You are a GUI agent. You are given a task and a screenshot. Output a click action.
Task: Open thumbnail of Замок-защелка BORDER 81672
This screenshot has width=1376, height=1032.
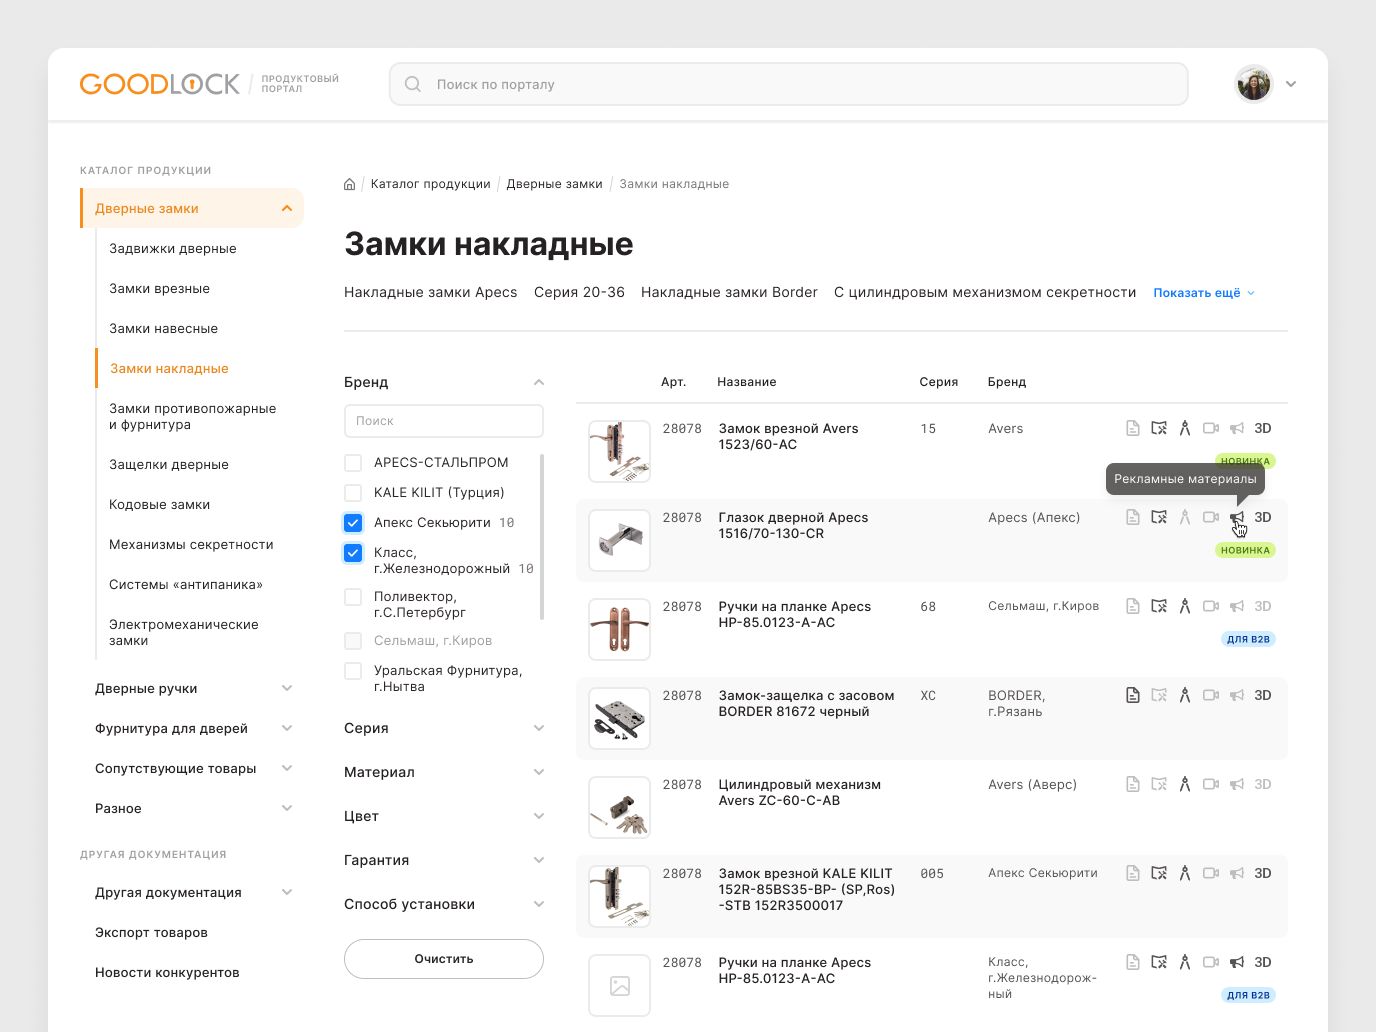620,718
